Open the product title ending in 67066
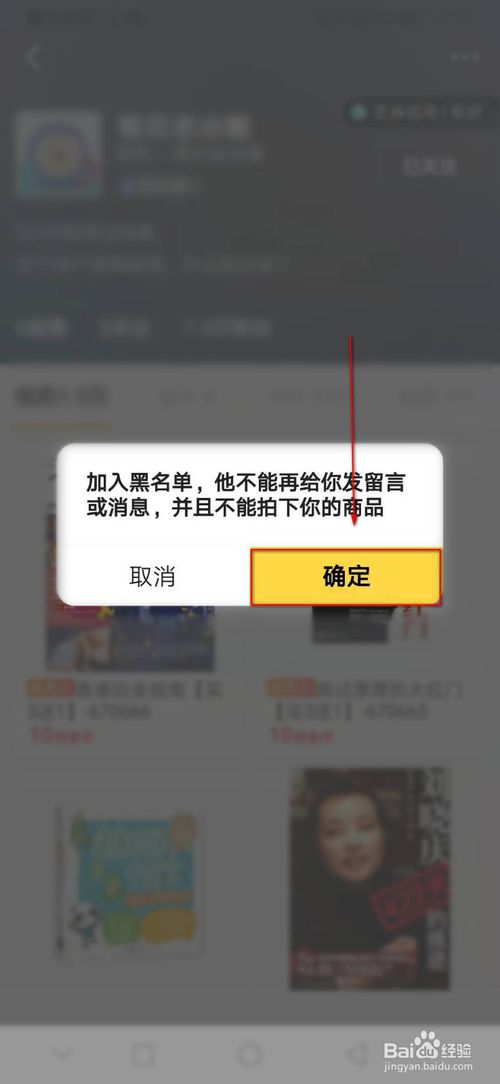500x1084 pixels. click(124, 700)
